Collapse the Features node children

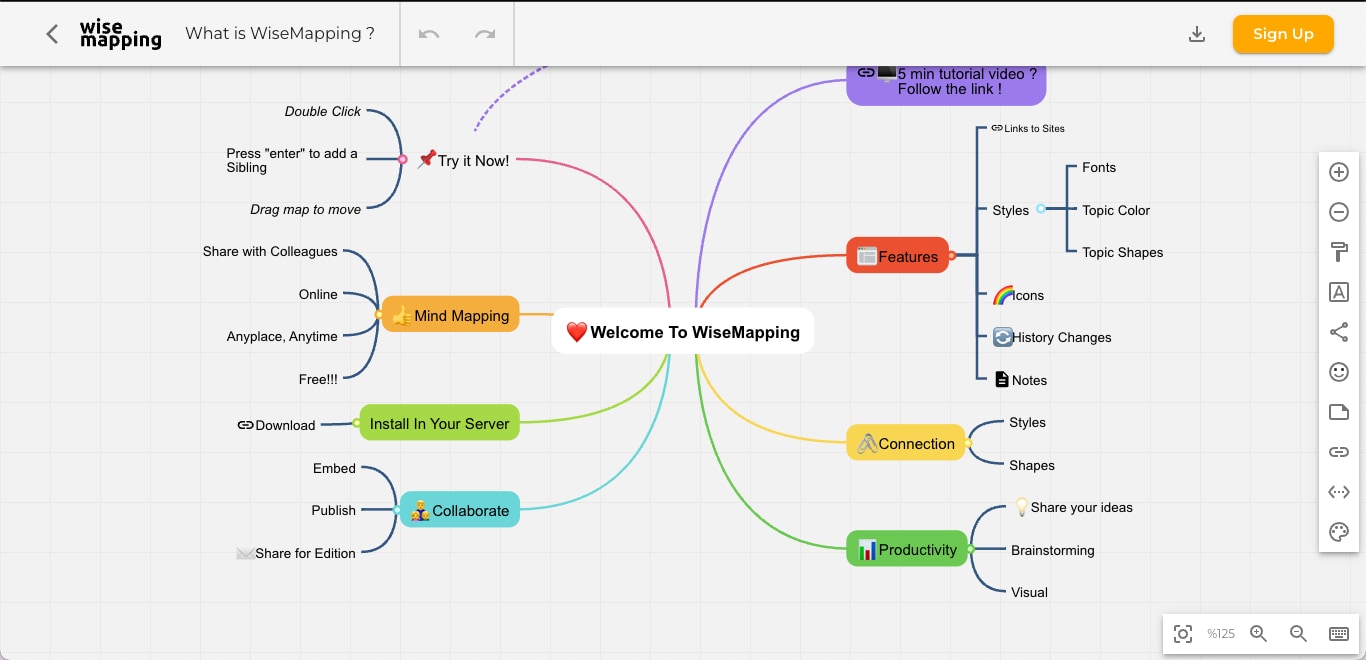(x=952, y=256)
